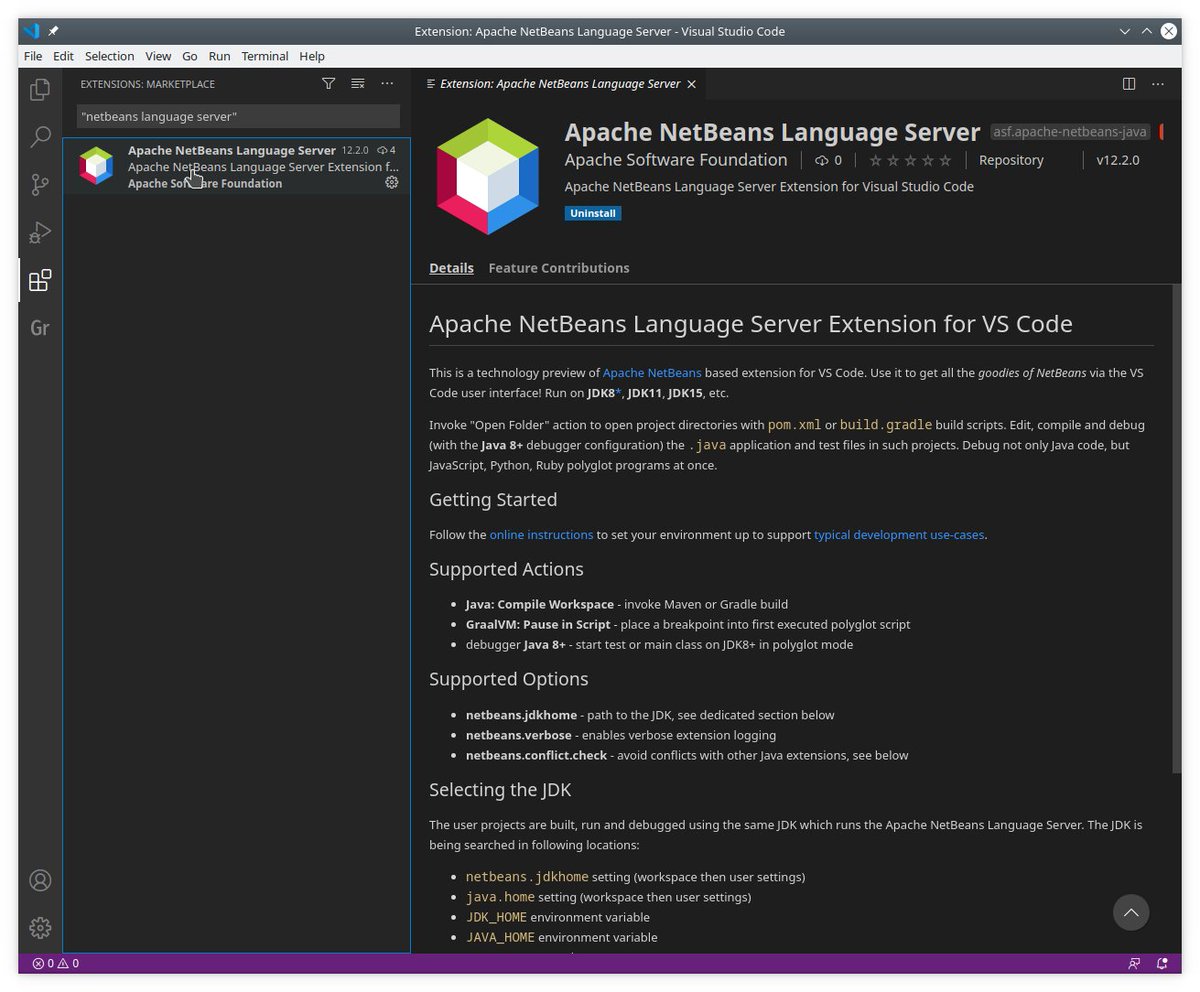Open the Edit menu
The width and height of the screenshot is (1200, 992).
(x=63, y=56)
